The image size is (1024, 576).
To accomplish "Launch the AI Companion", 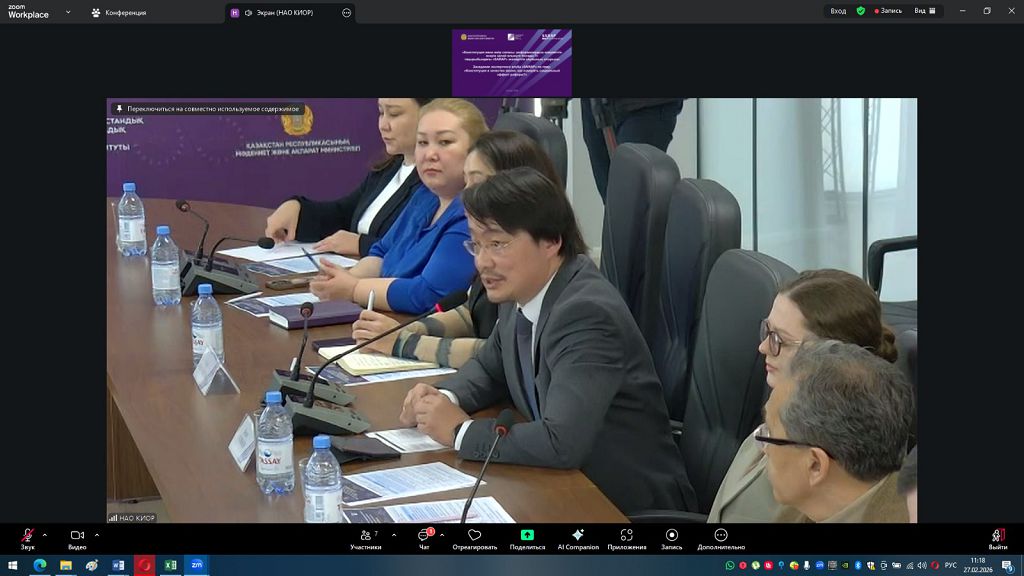I will pos(578,537).
